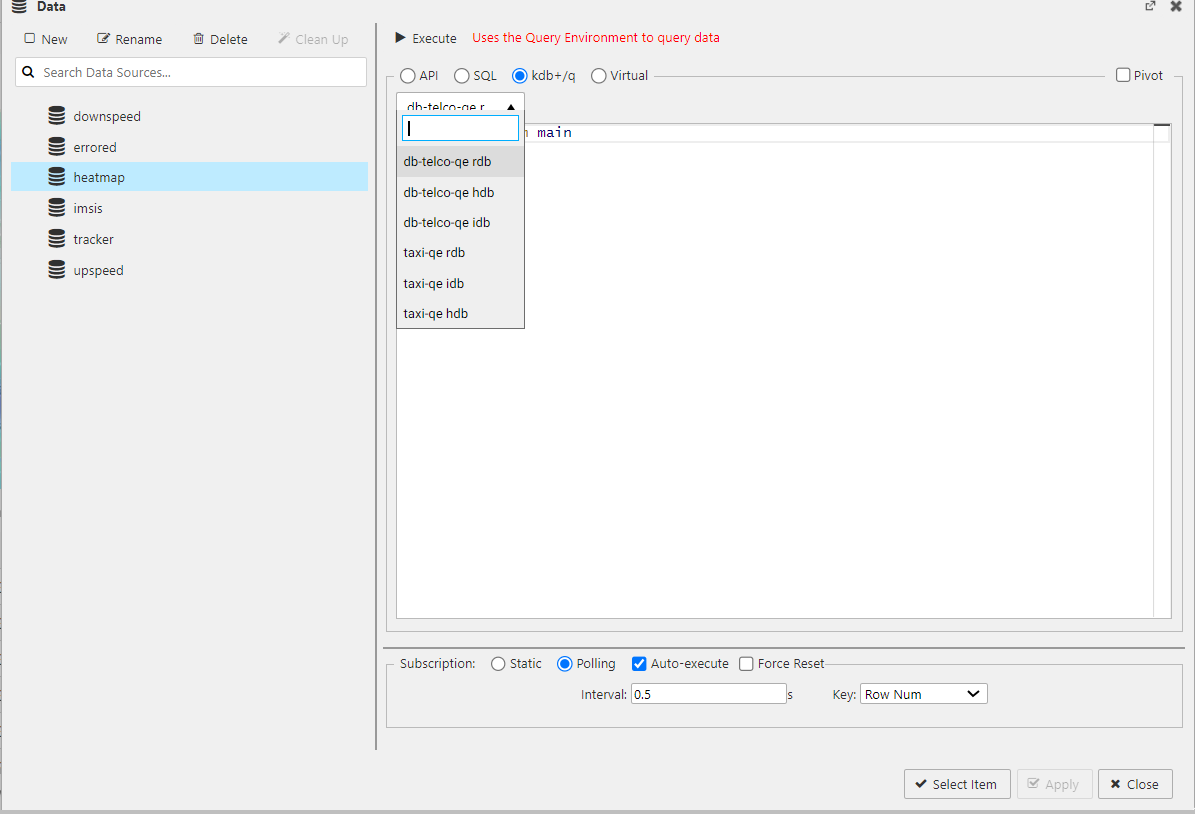Pick taxi-qe rdb connection
Image resolution: width=1195 pixels, height=814 pixels.
[434, 252]
